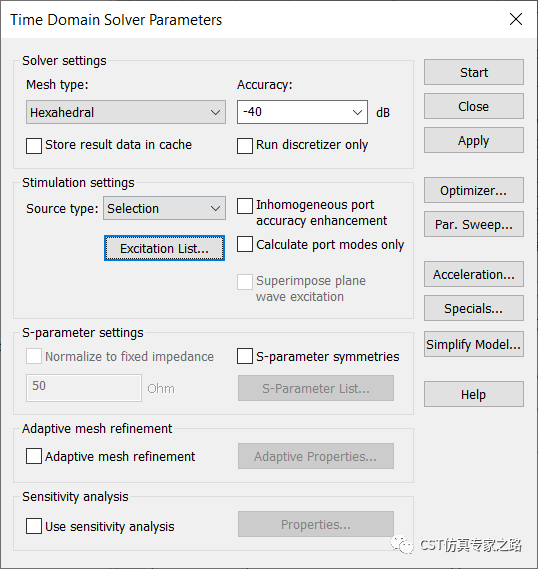Open Help for solver parameters
The height and width of the screenshot is (569, 538).
473,394
